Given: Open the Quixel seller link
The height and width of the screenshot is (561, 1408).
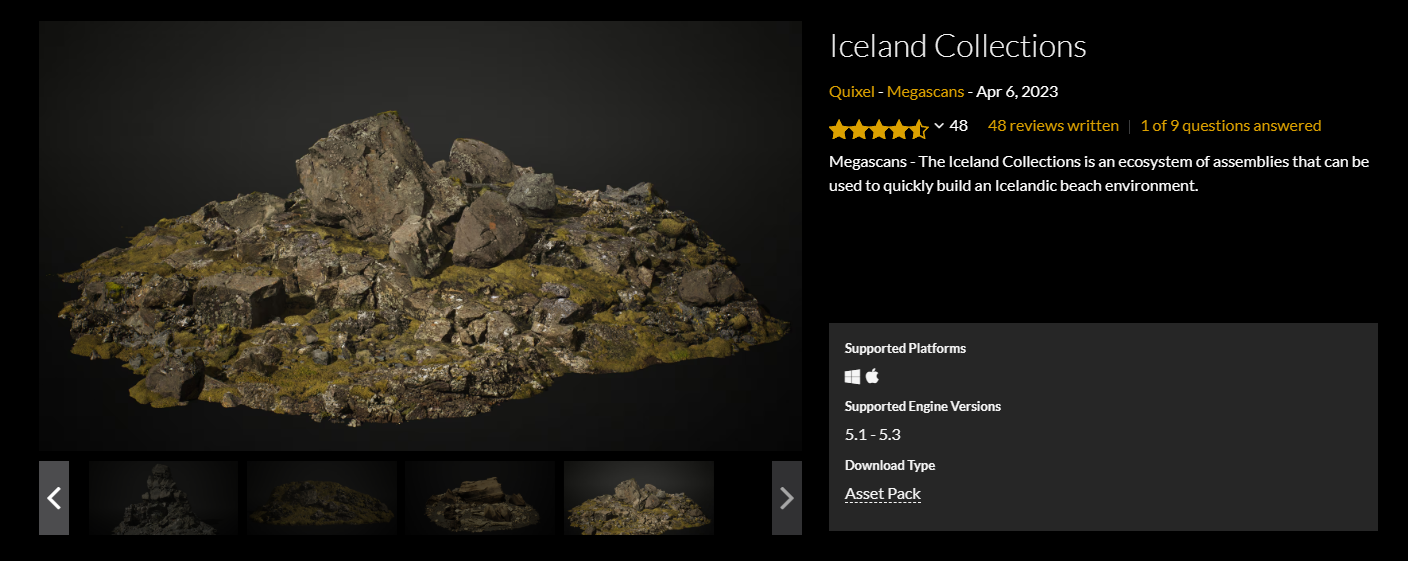Looking at the screenshot, I should (851, 92).
